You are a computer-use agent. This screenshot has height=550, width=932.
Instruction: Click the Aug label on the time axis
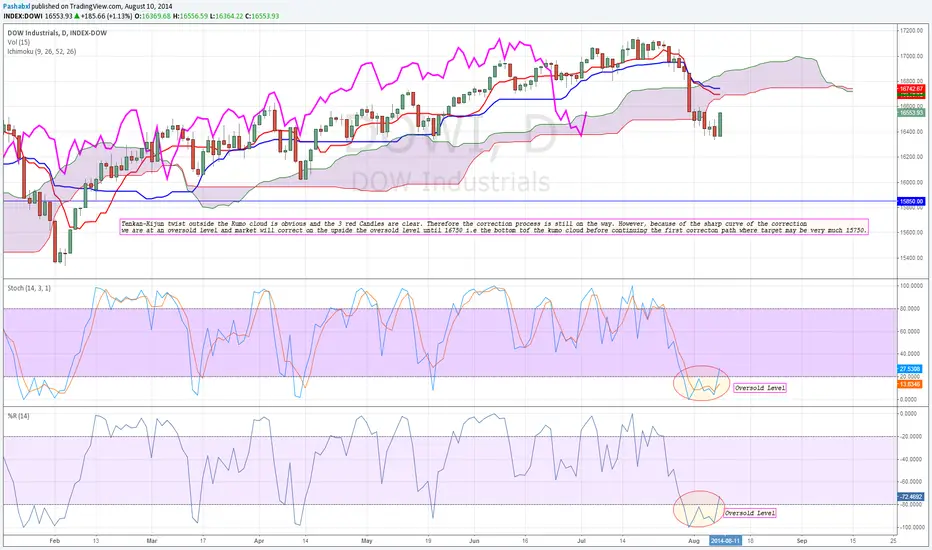click(x=694, y=541)
